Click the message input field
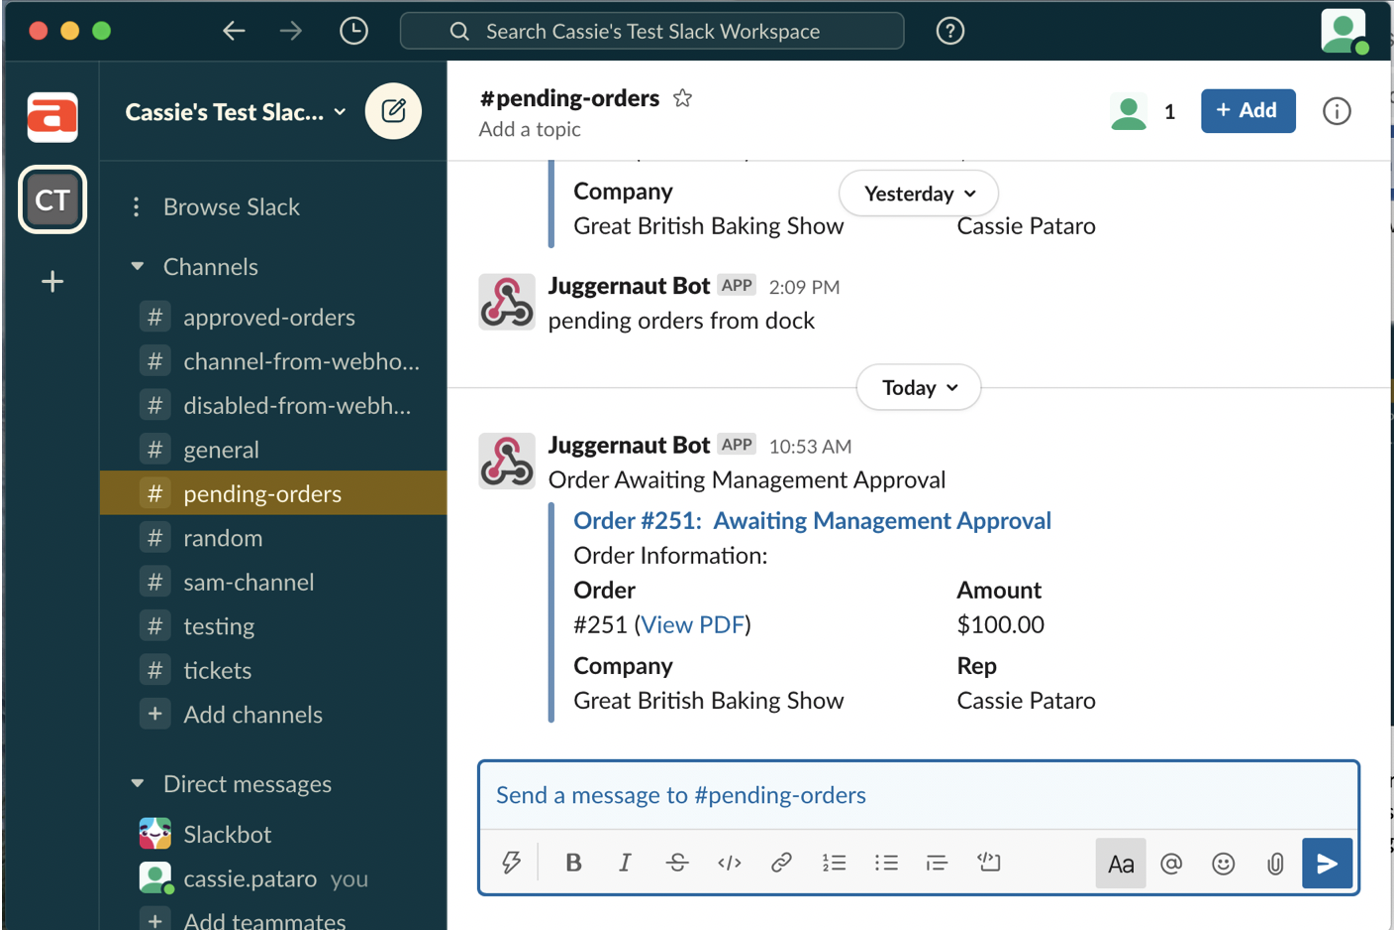This screenshot has height=930, width=1398. 918,796
